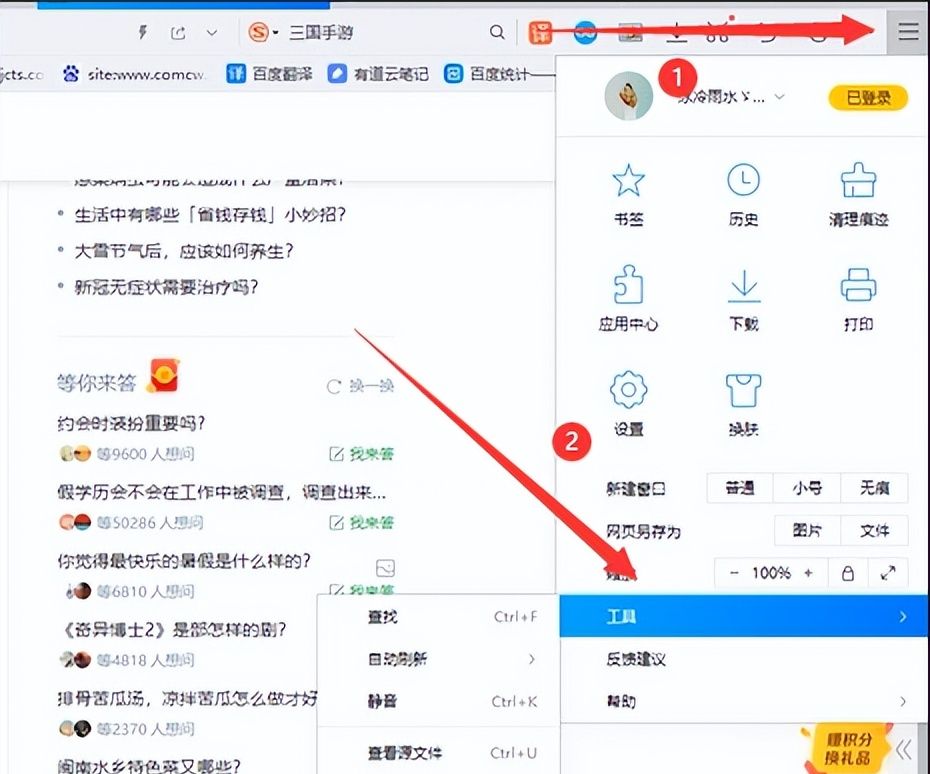This screenshot has width=930, height=774.
Task: Click the zoom lock padlock icon
Action: (x=846, y=573)
